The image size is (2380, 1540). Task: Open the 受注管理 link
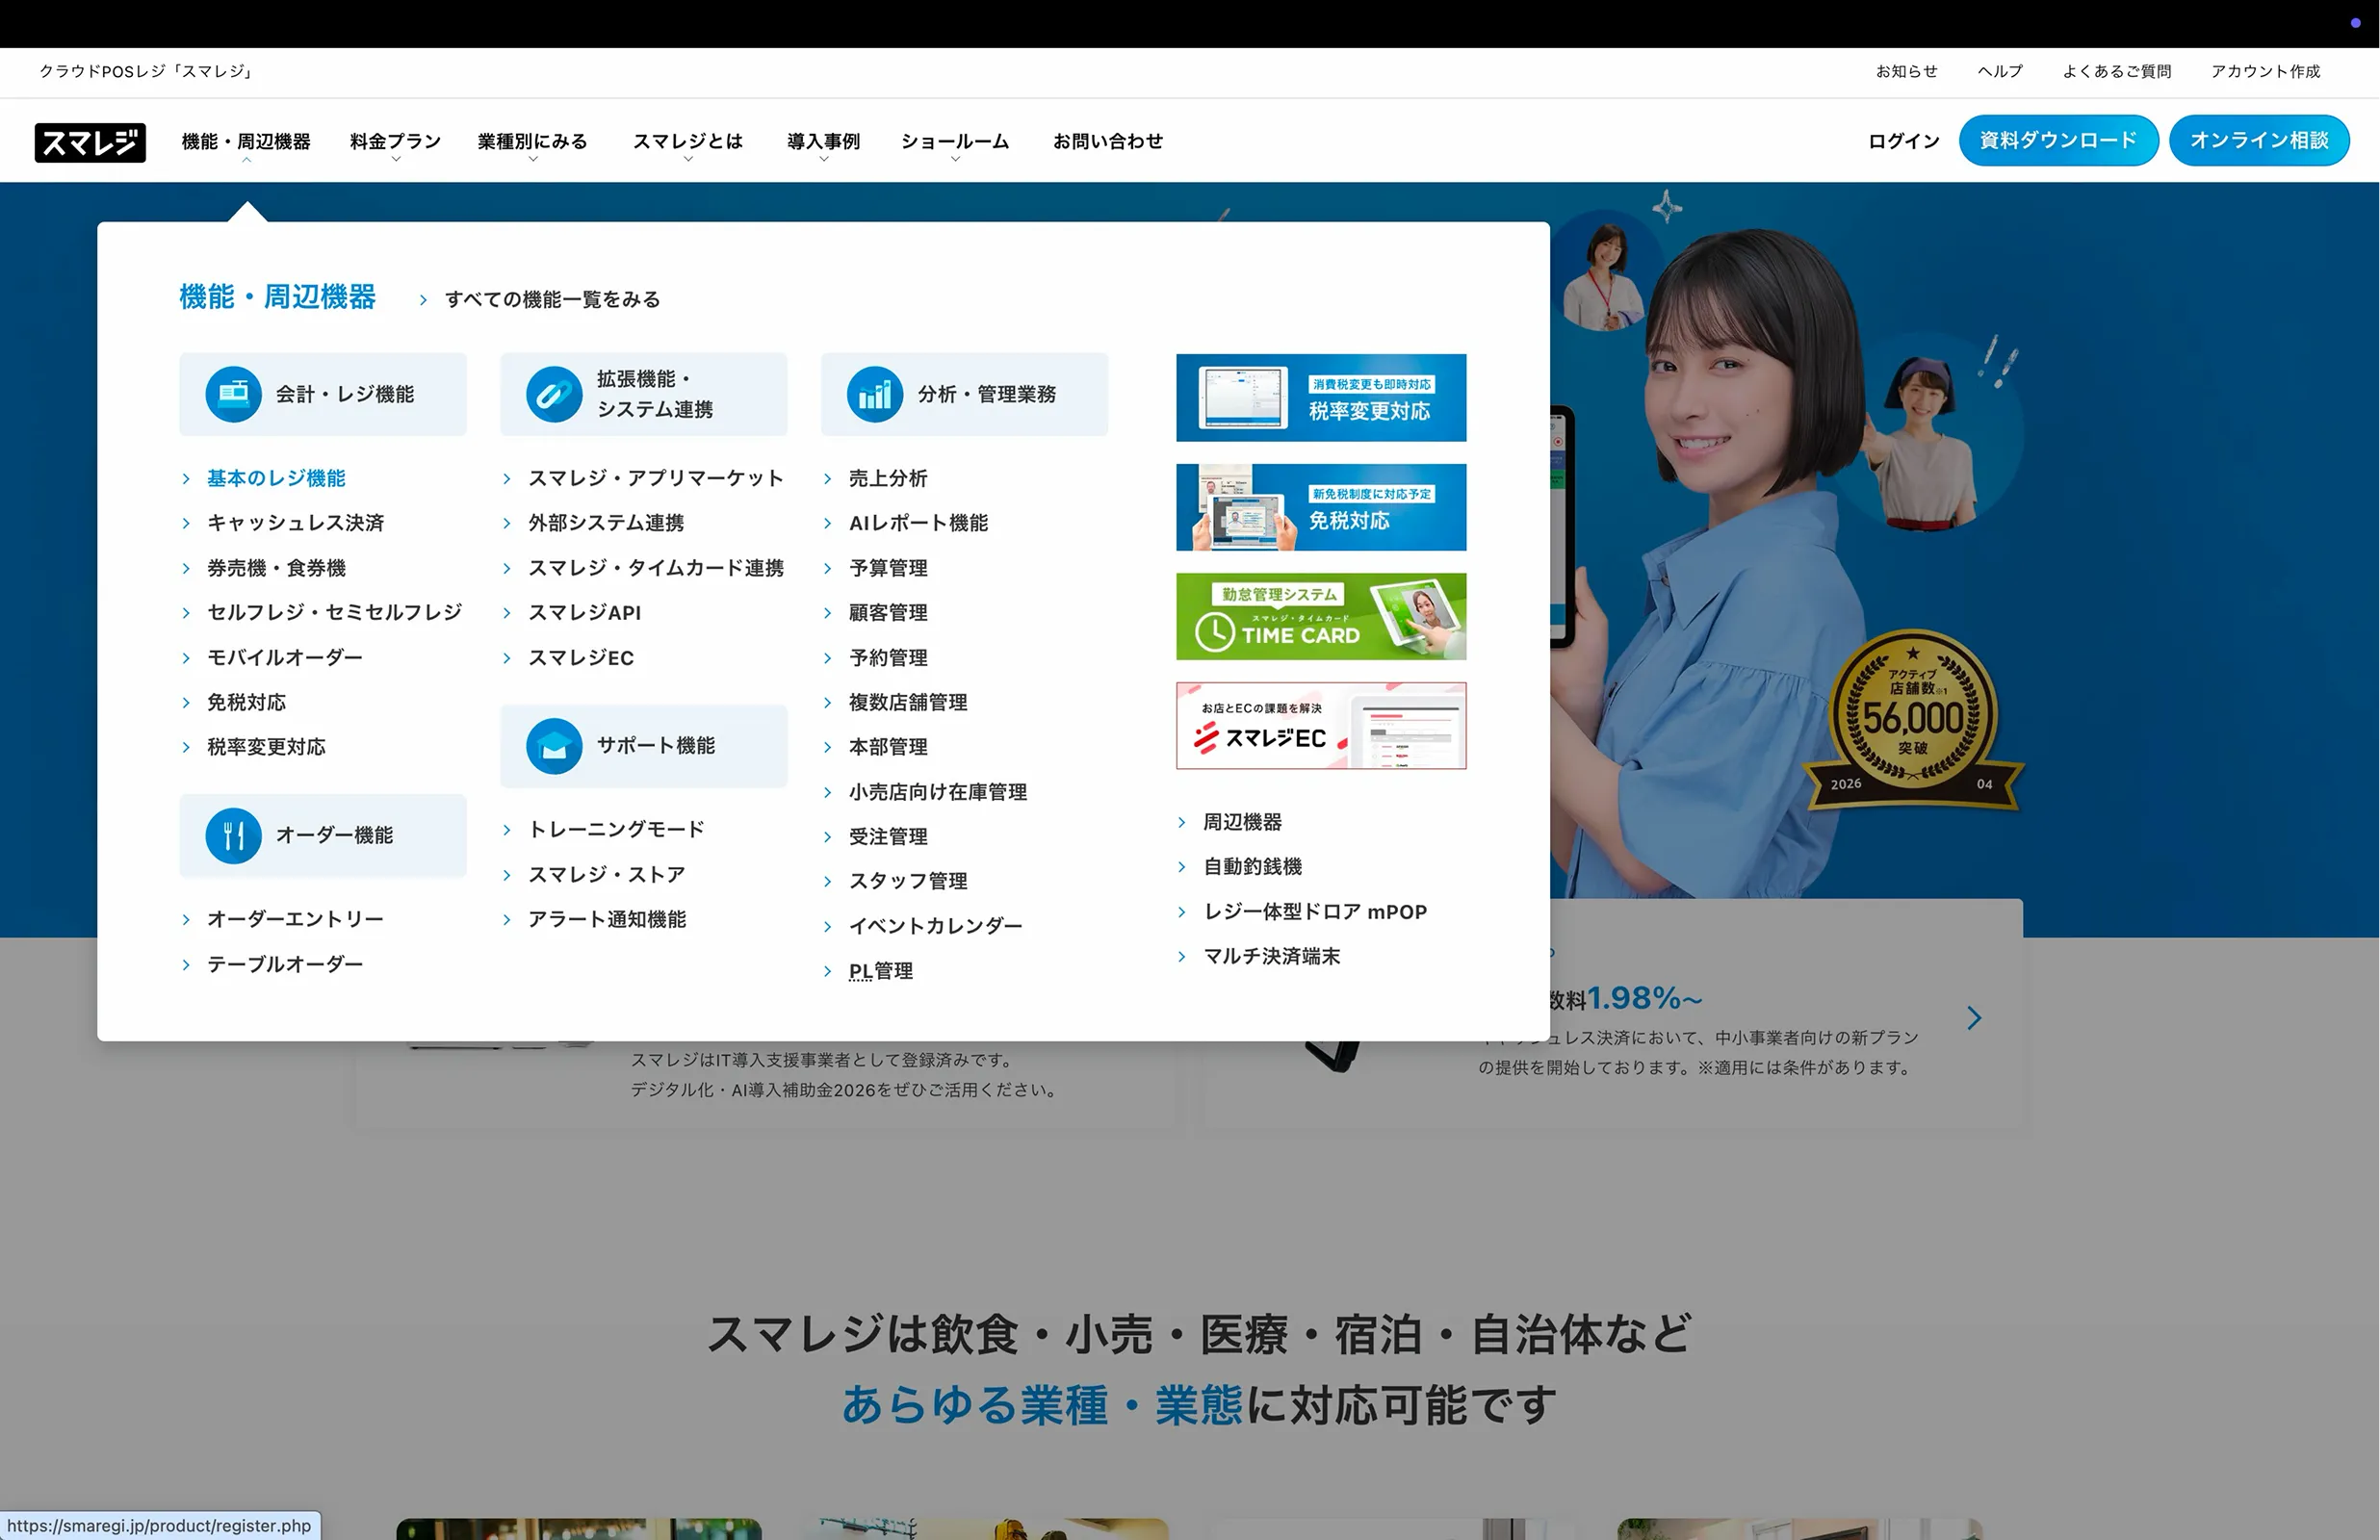point(888,836)
